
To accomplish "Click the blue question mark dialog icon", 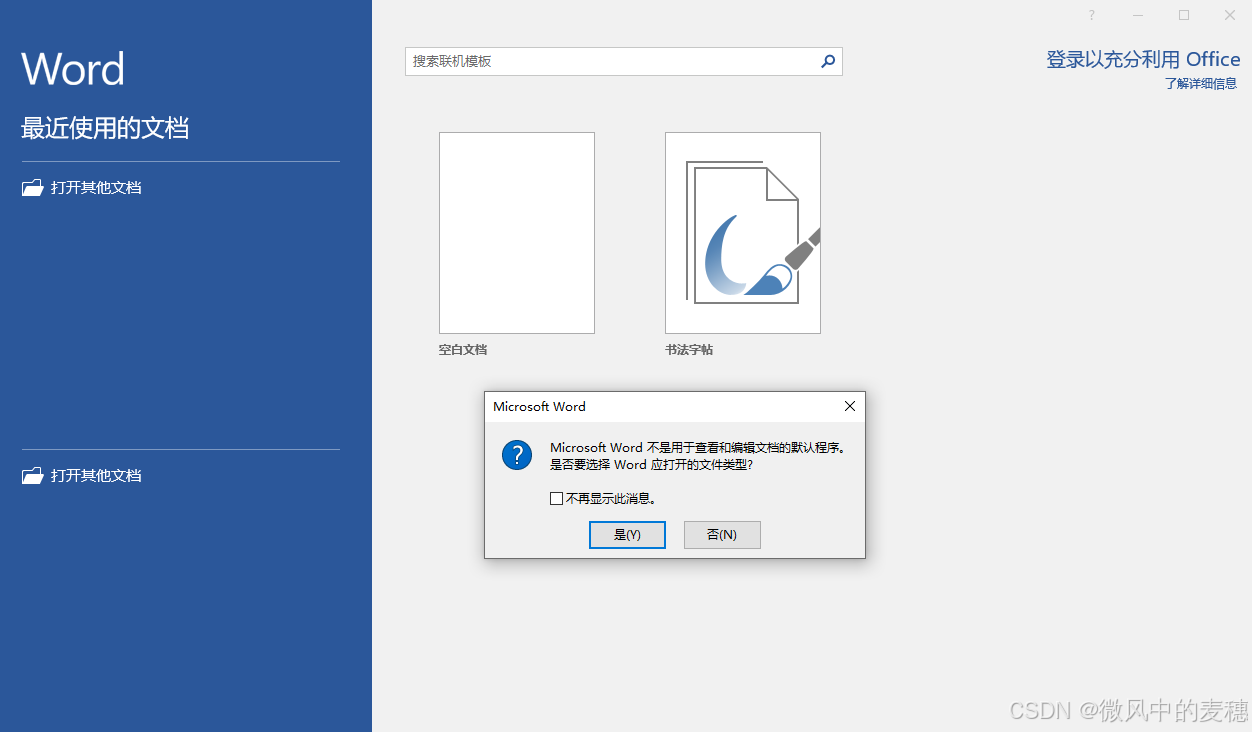I will point(517,455).
